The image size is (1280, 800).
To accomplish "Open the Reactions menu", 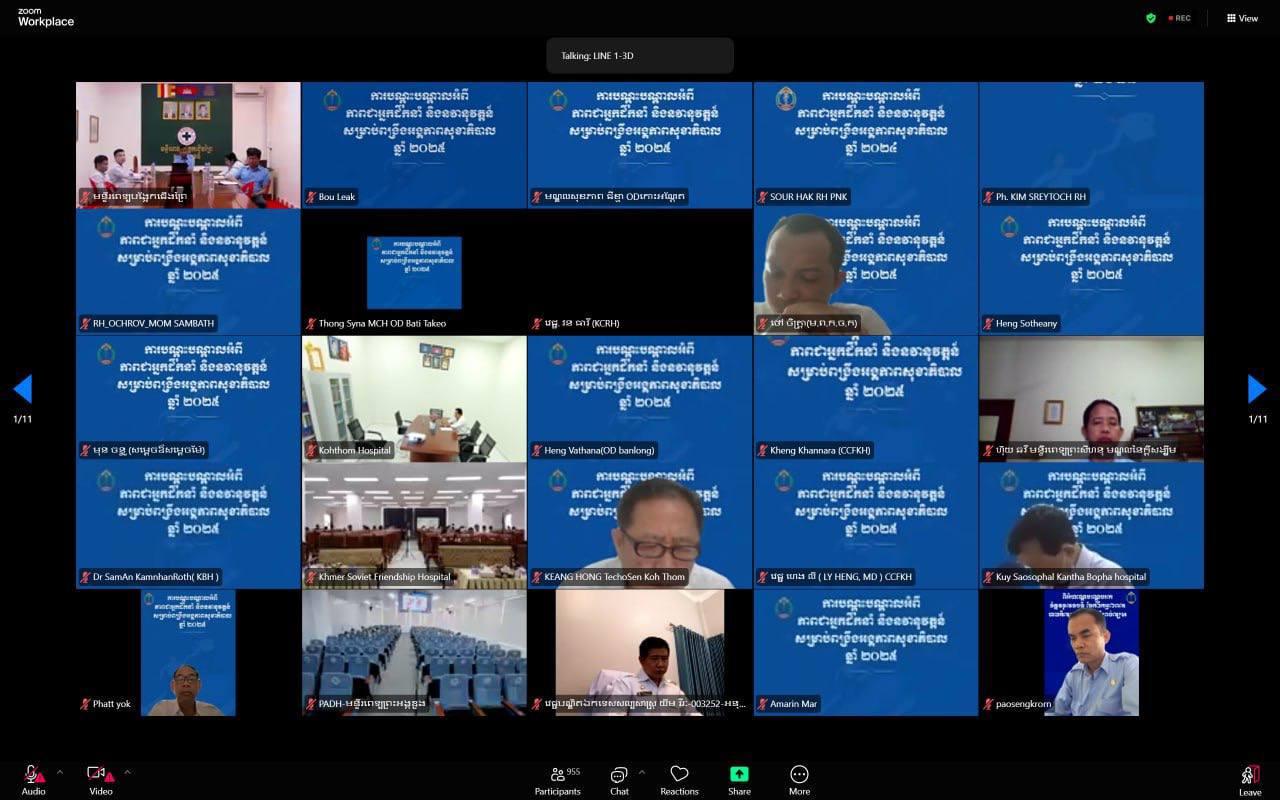I will coord(679,780).
